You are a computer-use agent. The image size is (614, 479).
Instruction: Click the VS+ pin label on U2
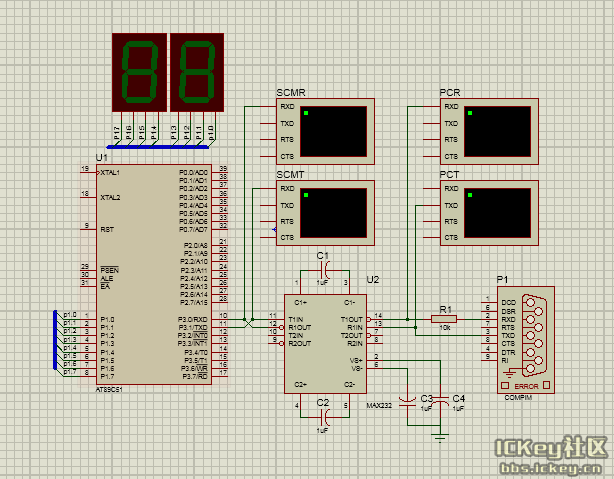pos(356,360)
